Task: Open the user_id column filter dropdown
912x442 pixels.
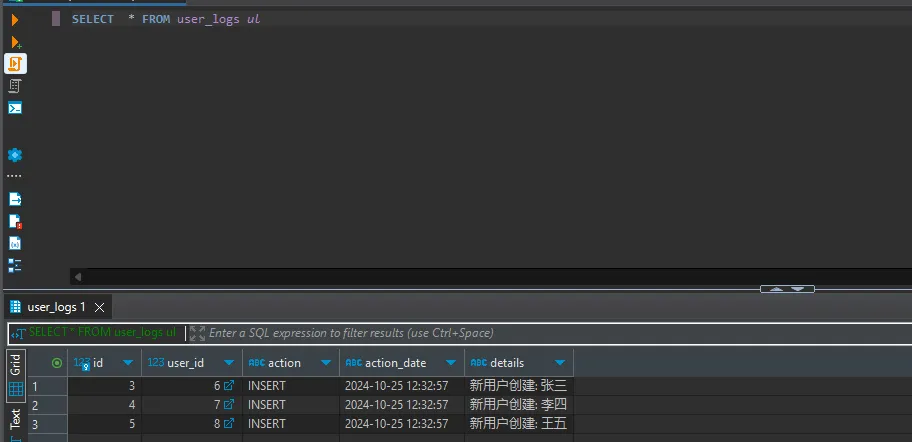Action: pos(229,363)
